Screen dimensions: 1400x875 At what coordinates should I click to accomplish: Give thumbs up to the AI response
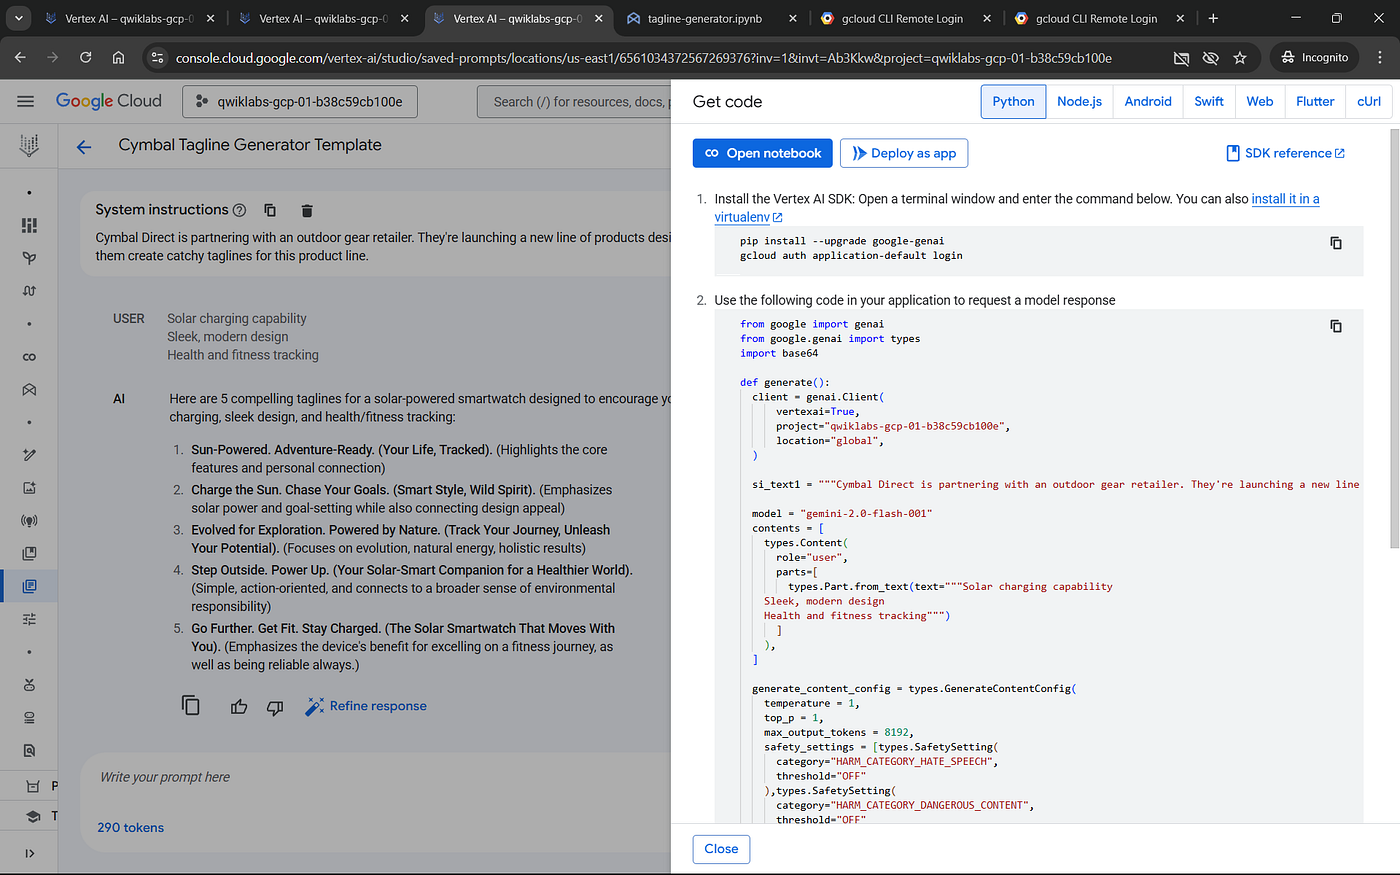pos(239,707)
